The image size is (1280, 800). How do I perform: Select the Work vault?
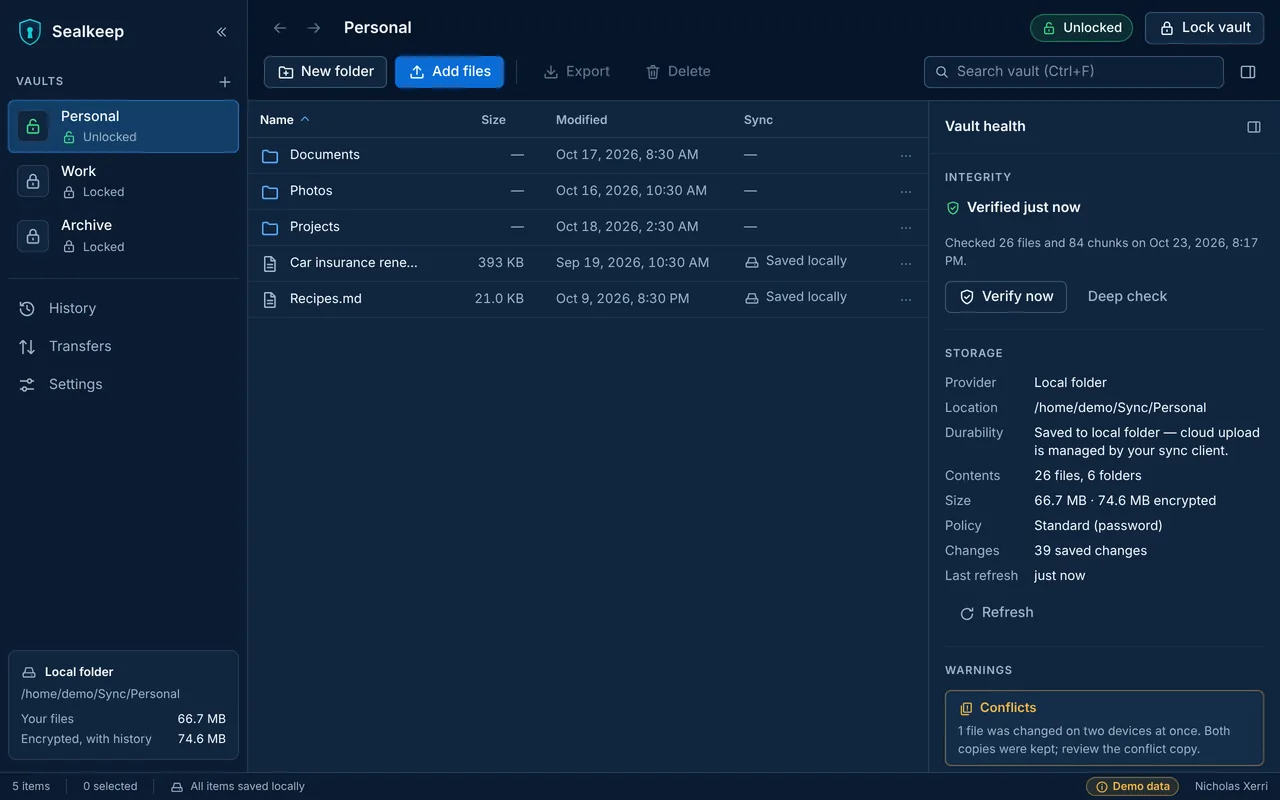click(123, 181)
